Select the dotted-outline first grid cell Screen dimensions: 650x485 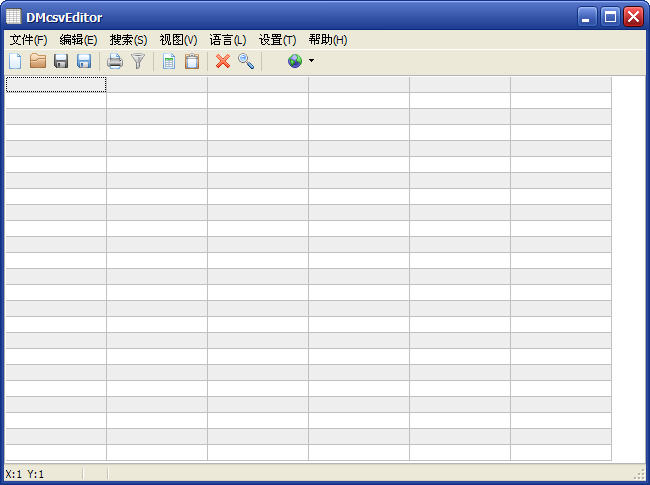56,85
